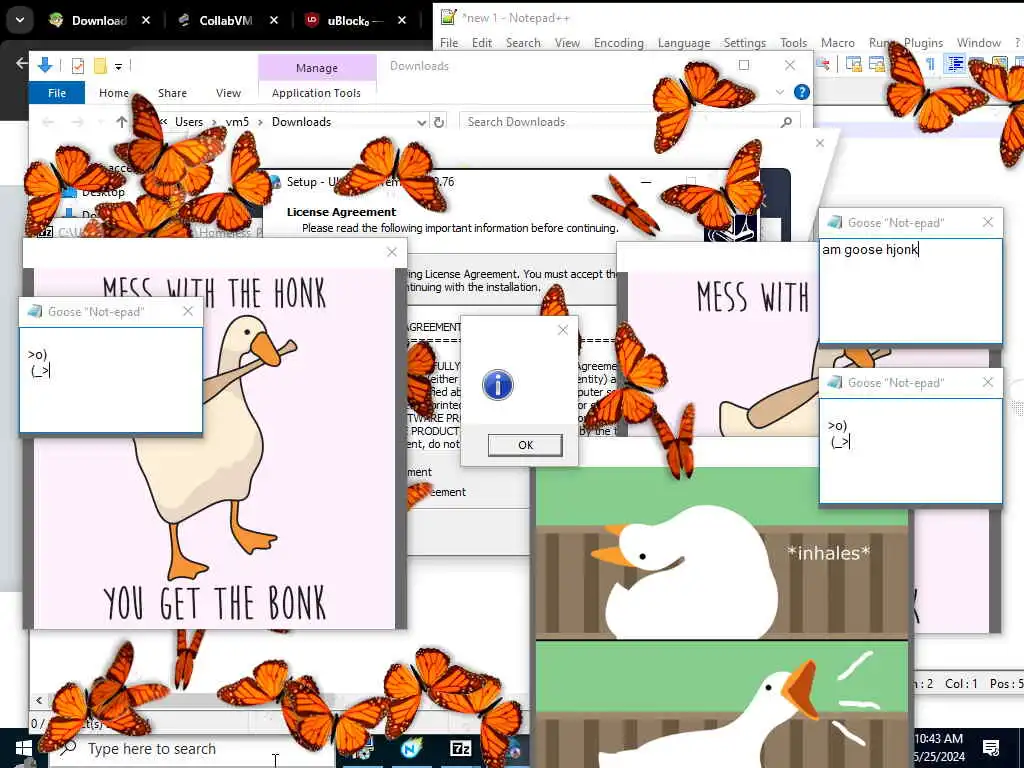Go up one folder level in Explorer
1024x768 pixels.
[121, 121]
